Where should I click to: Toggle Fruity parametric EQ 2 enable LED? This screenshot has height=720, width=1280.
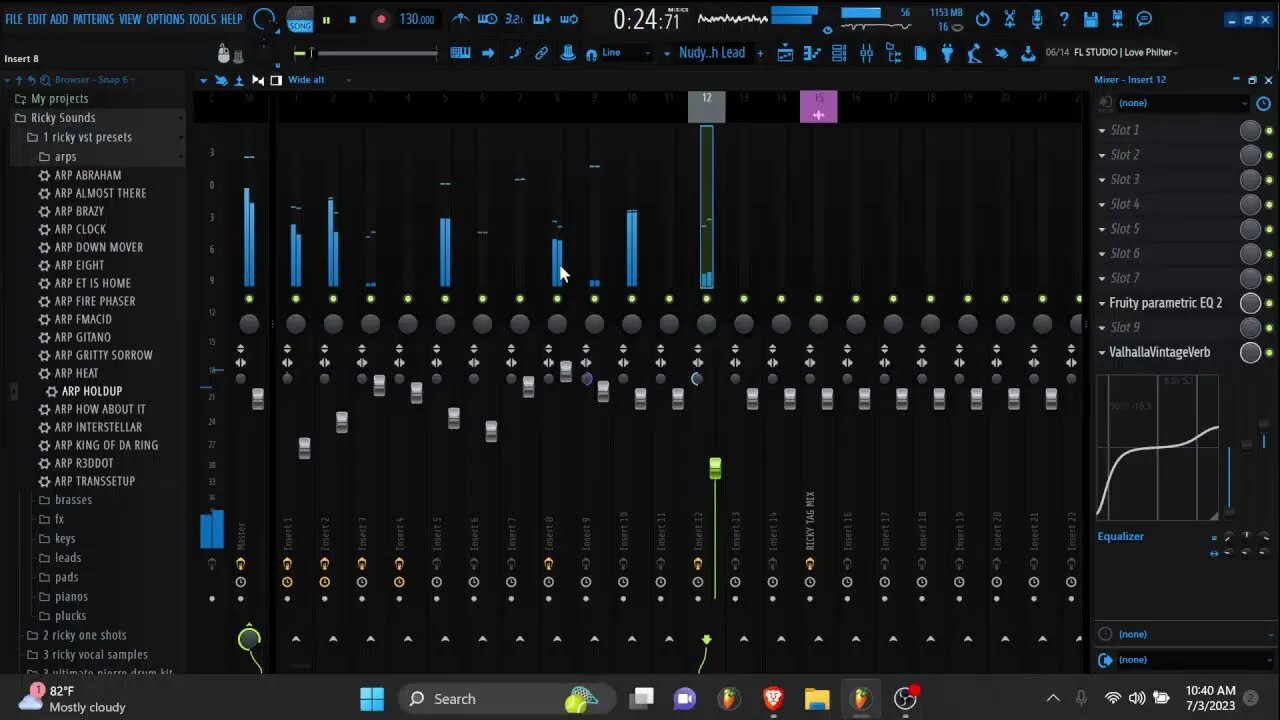pos(1270,305)
